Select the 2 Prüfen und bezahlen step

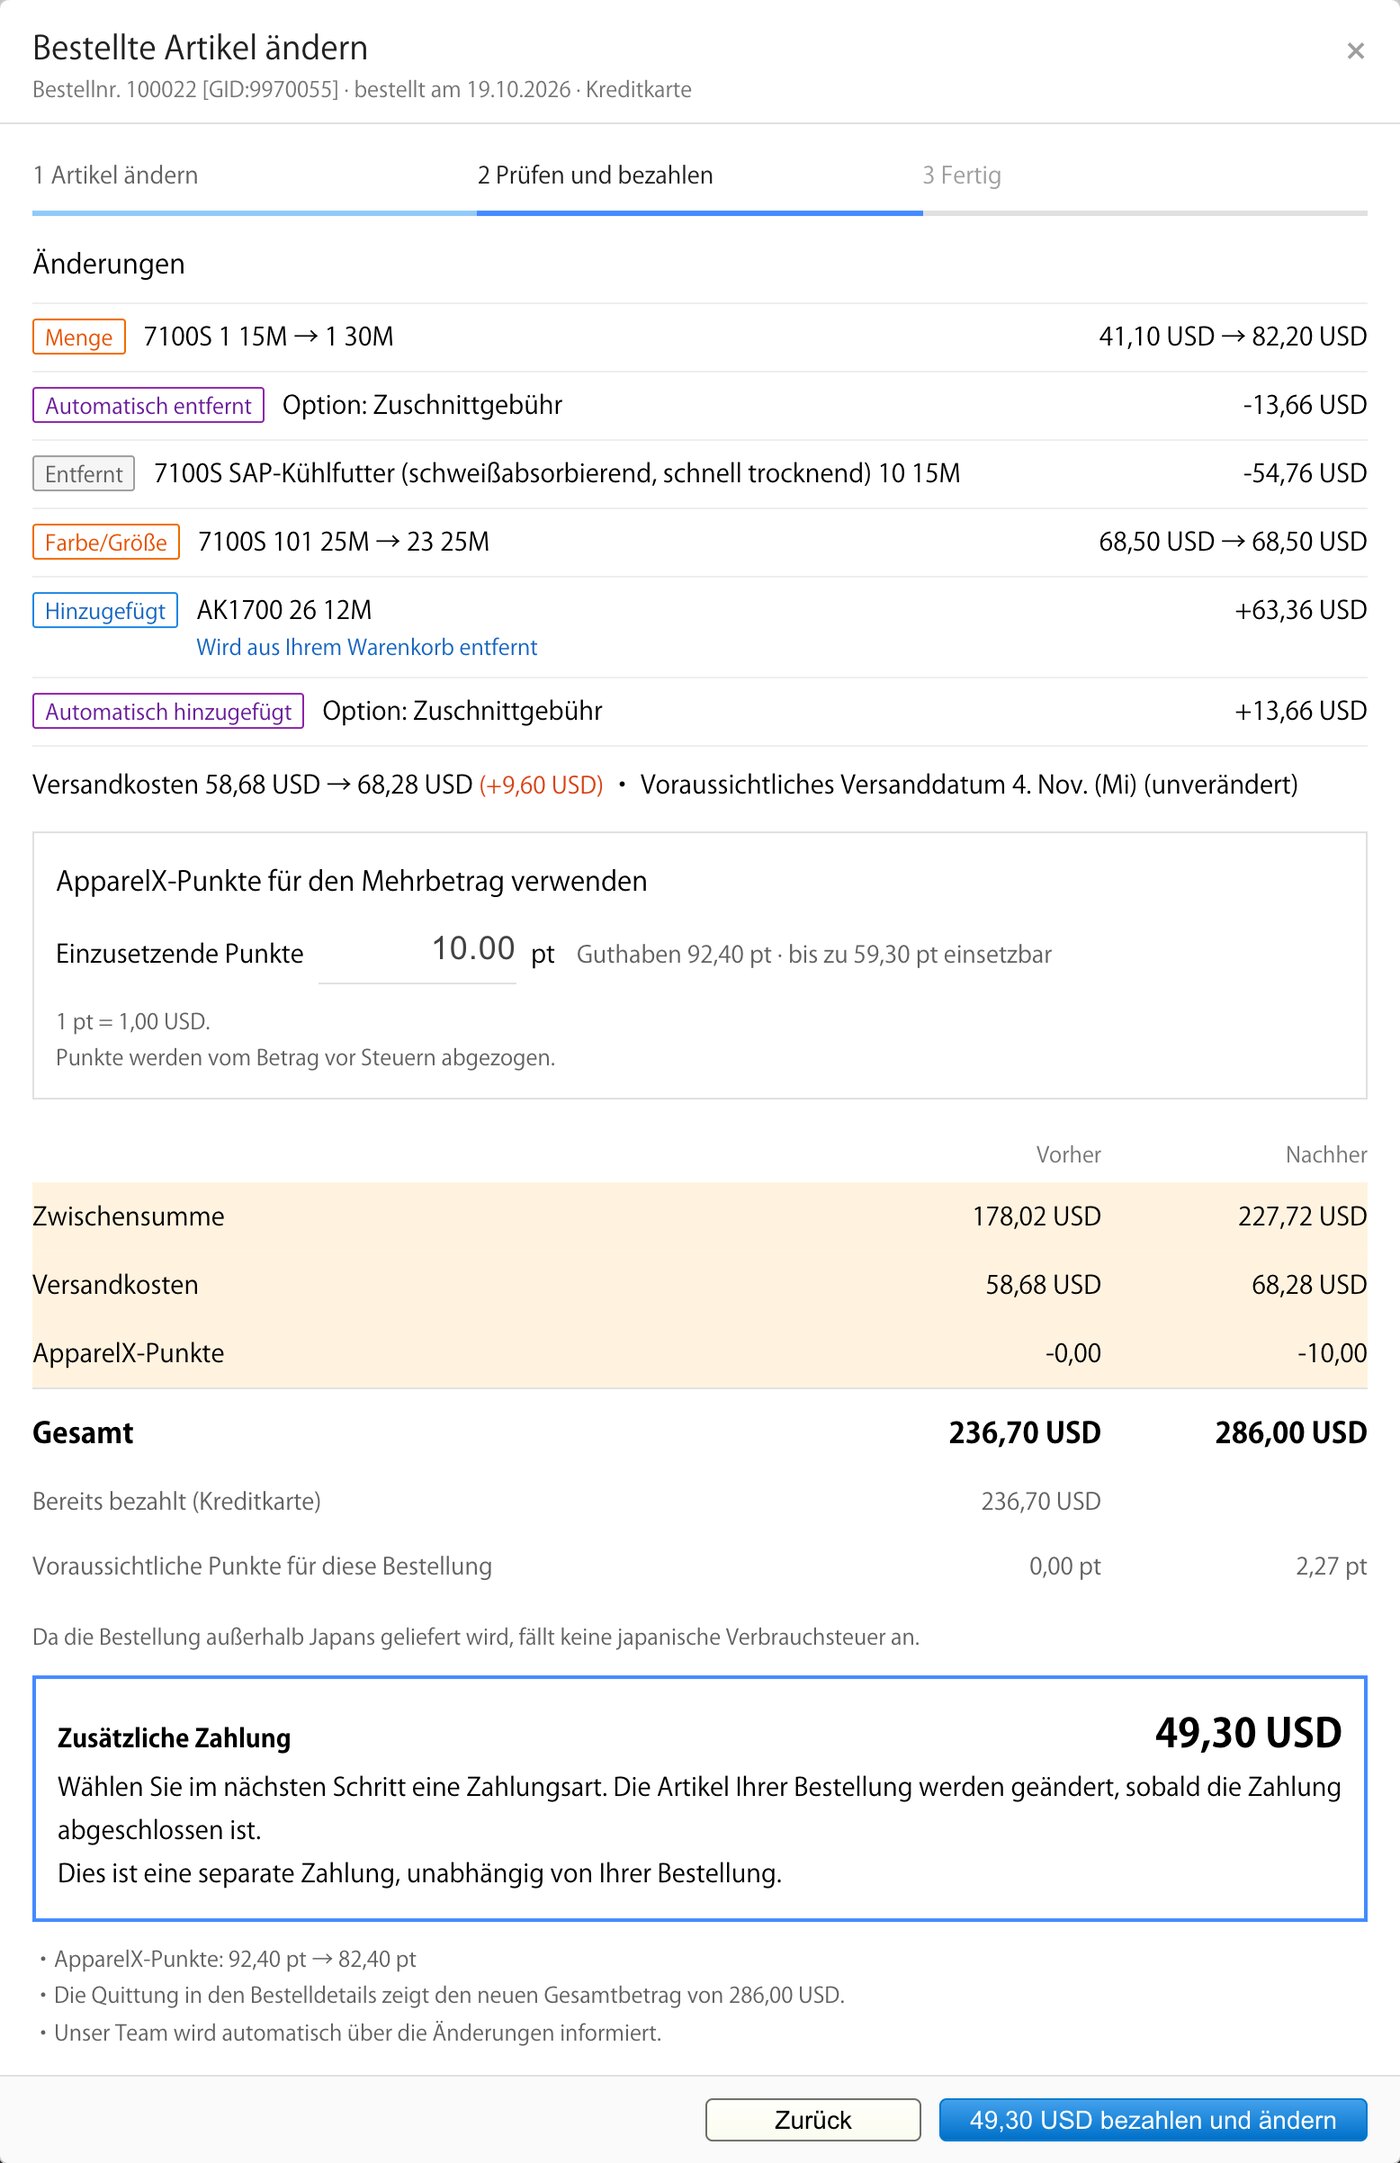pos(595,175)
